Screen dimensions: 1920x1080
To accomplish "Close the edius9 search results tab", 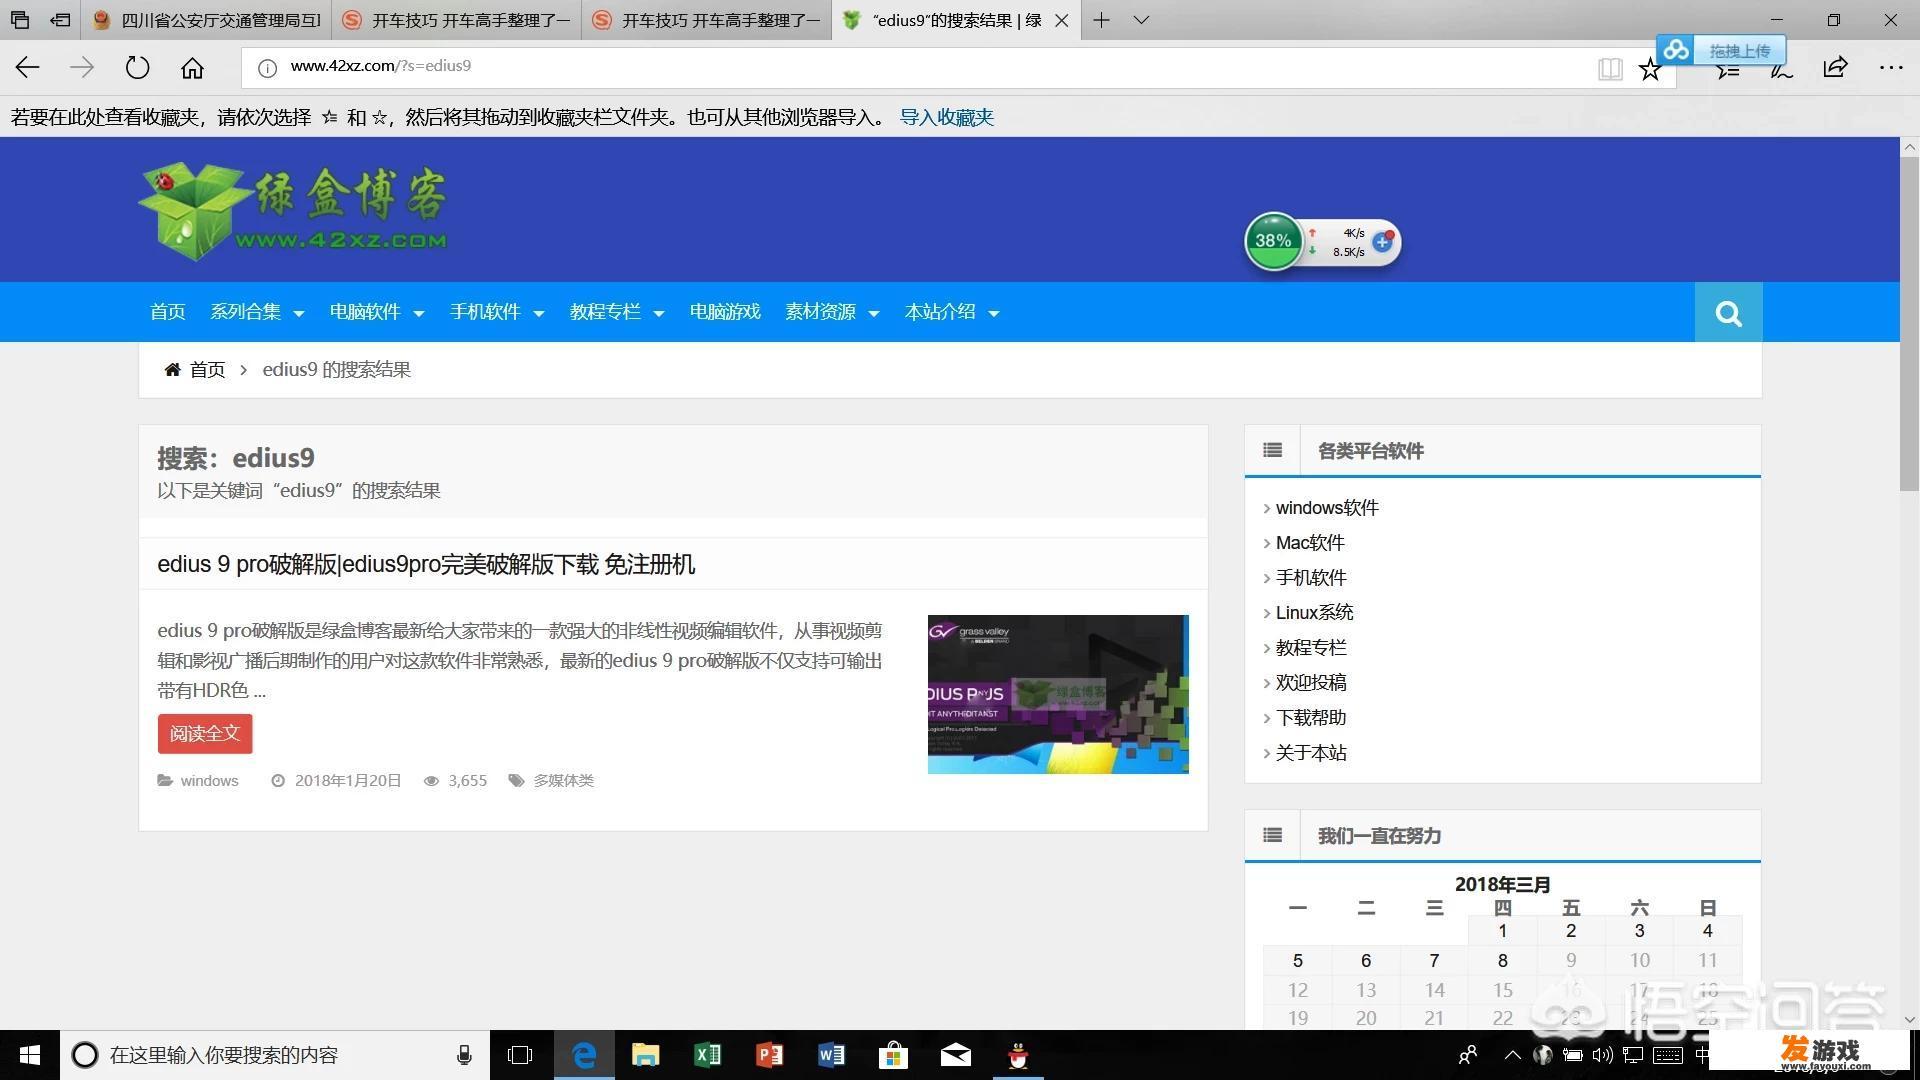I will tap(1061, 20).
